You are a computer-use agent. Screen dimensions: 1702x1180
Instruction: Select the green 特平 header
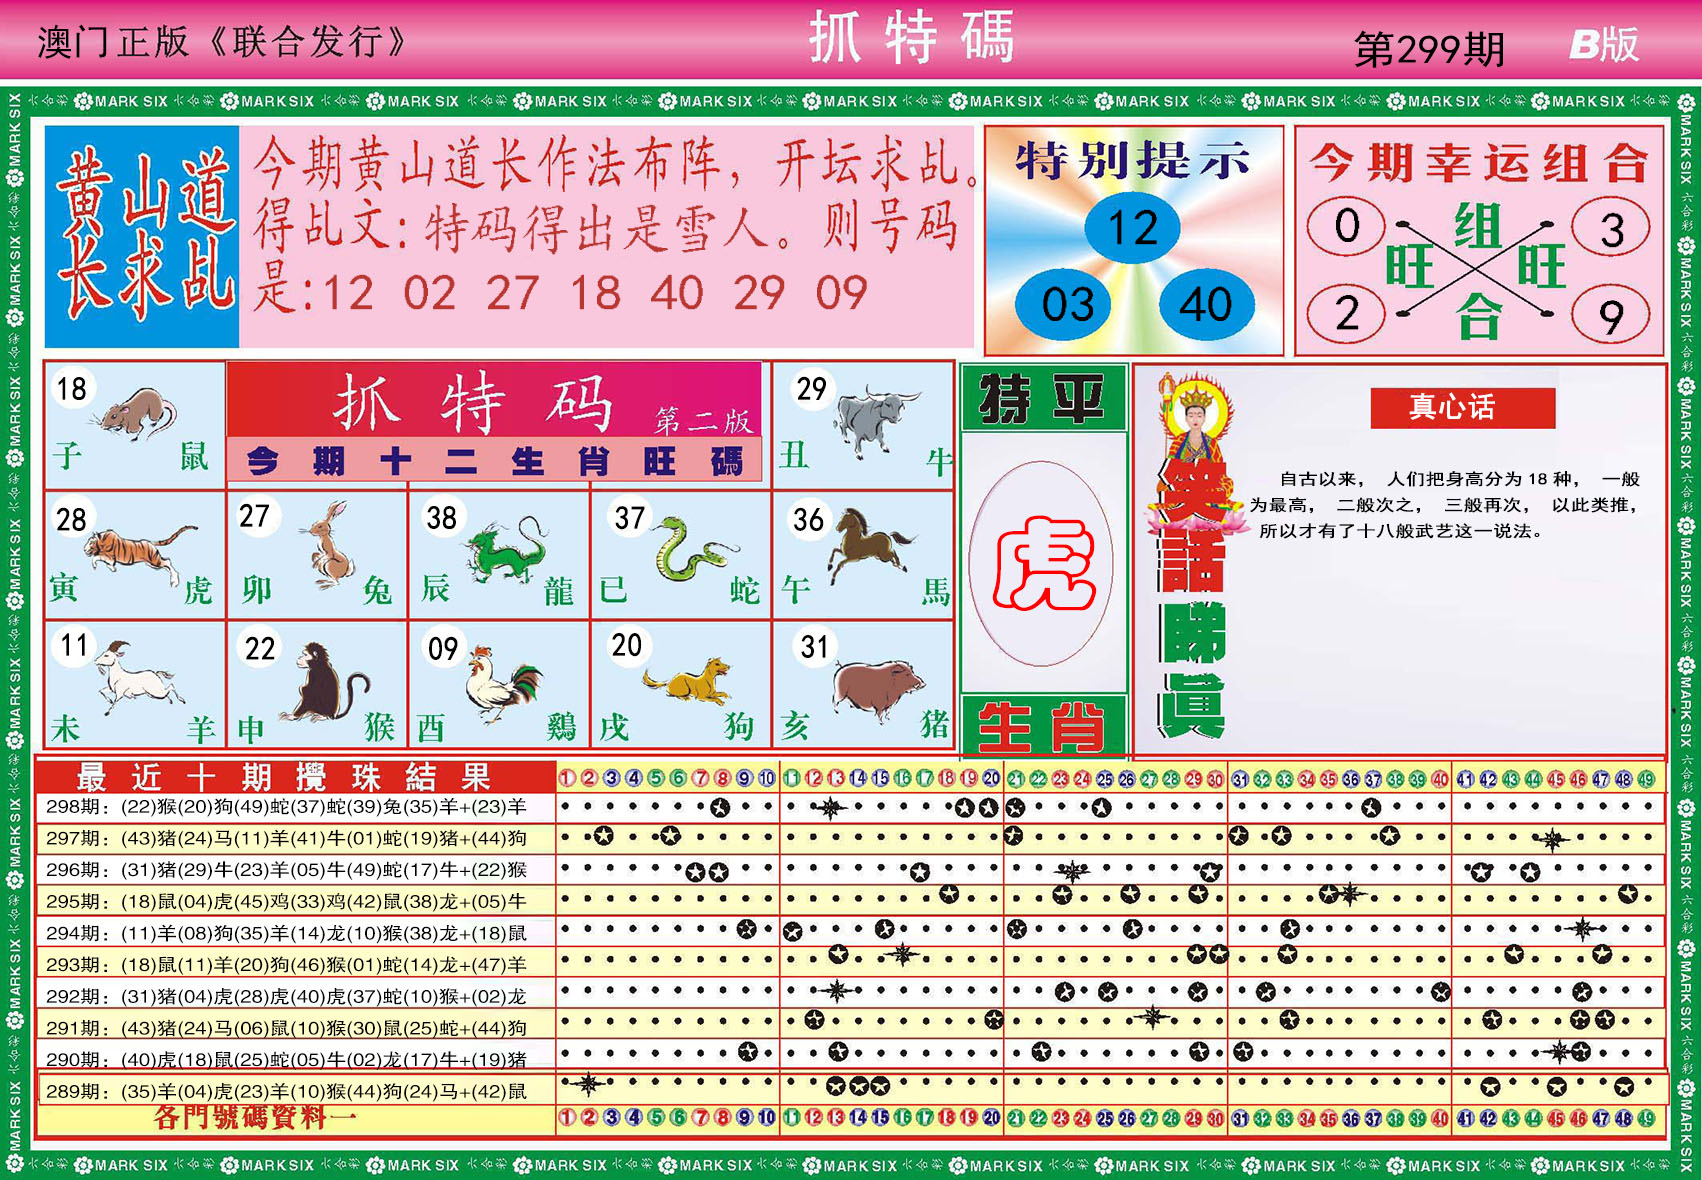(x=1042, y=398)
